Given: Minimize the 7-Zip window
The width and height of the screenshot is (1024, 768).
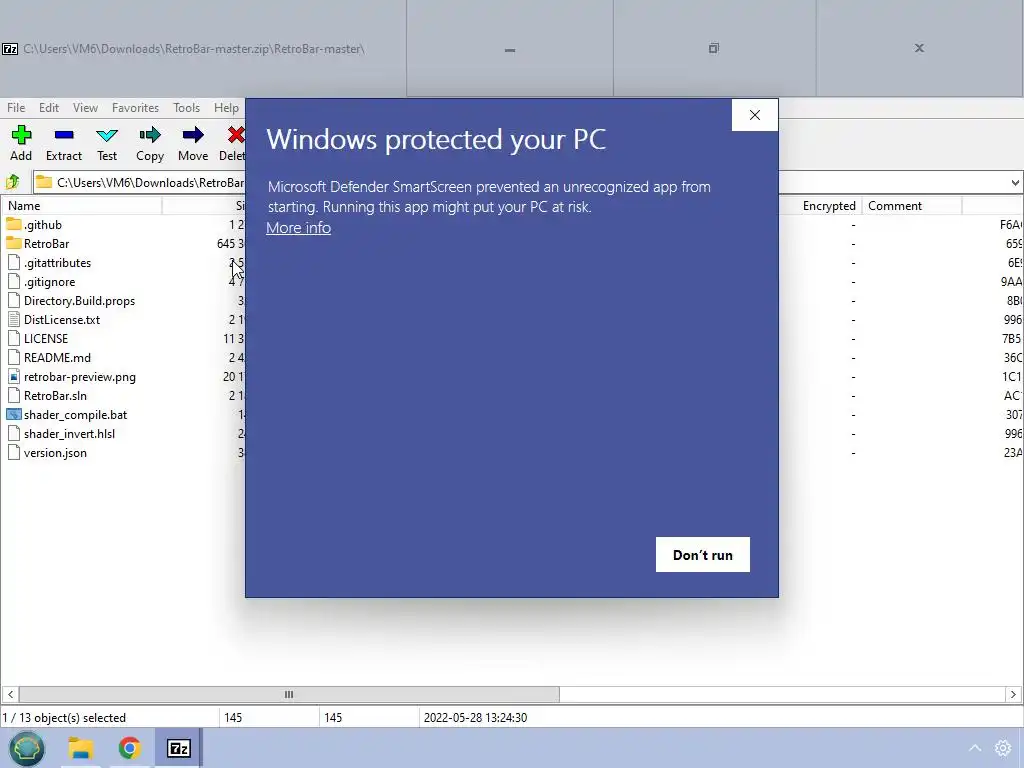Looking at the screenshot, I should pyautogui.click(x=510, y=48).
